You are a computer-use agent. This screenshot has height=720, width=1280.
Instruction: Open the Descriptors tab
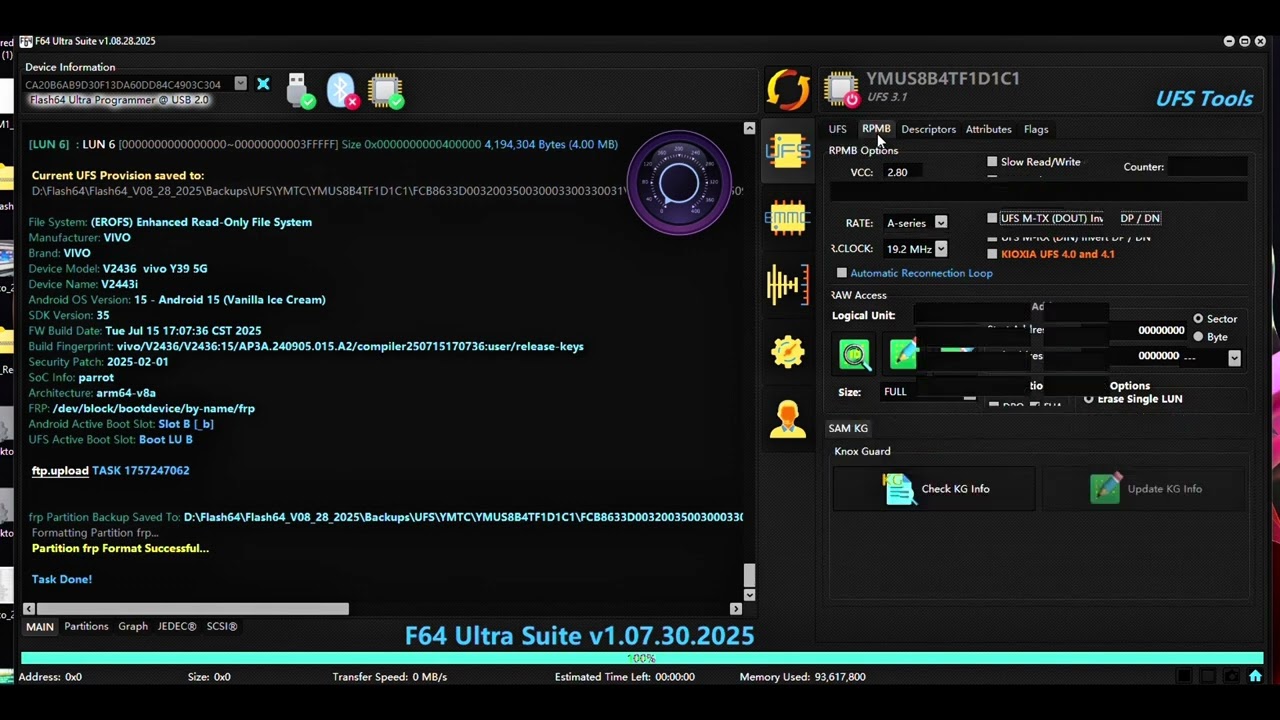[928, 129]
